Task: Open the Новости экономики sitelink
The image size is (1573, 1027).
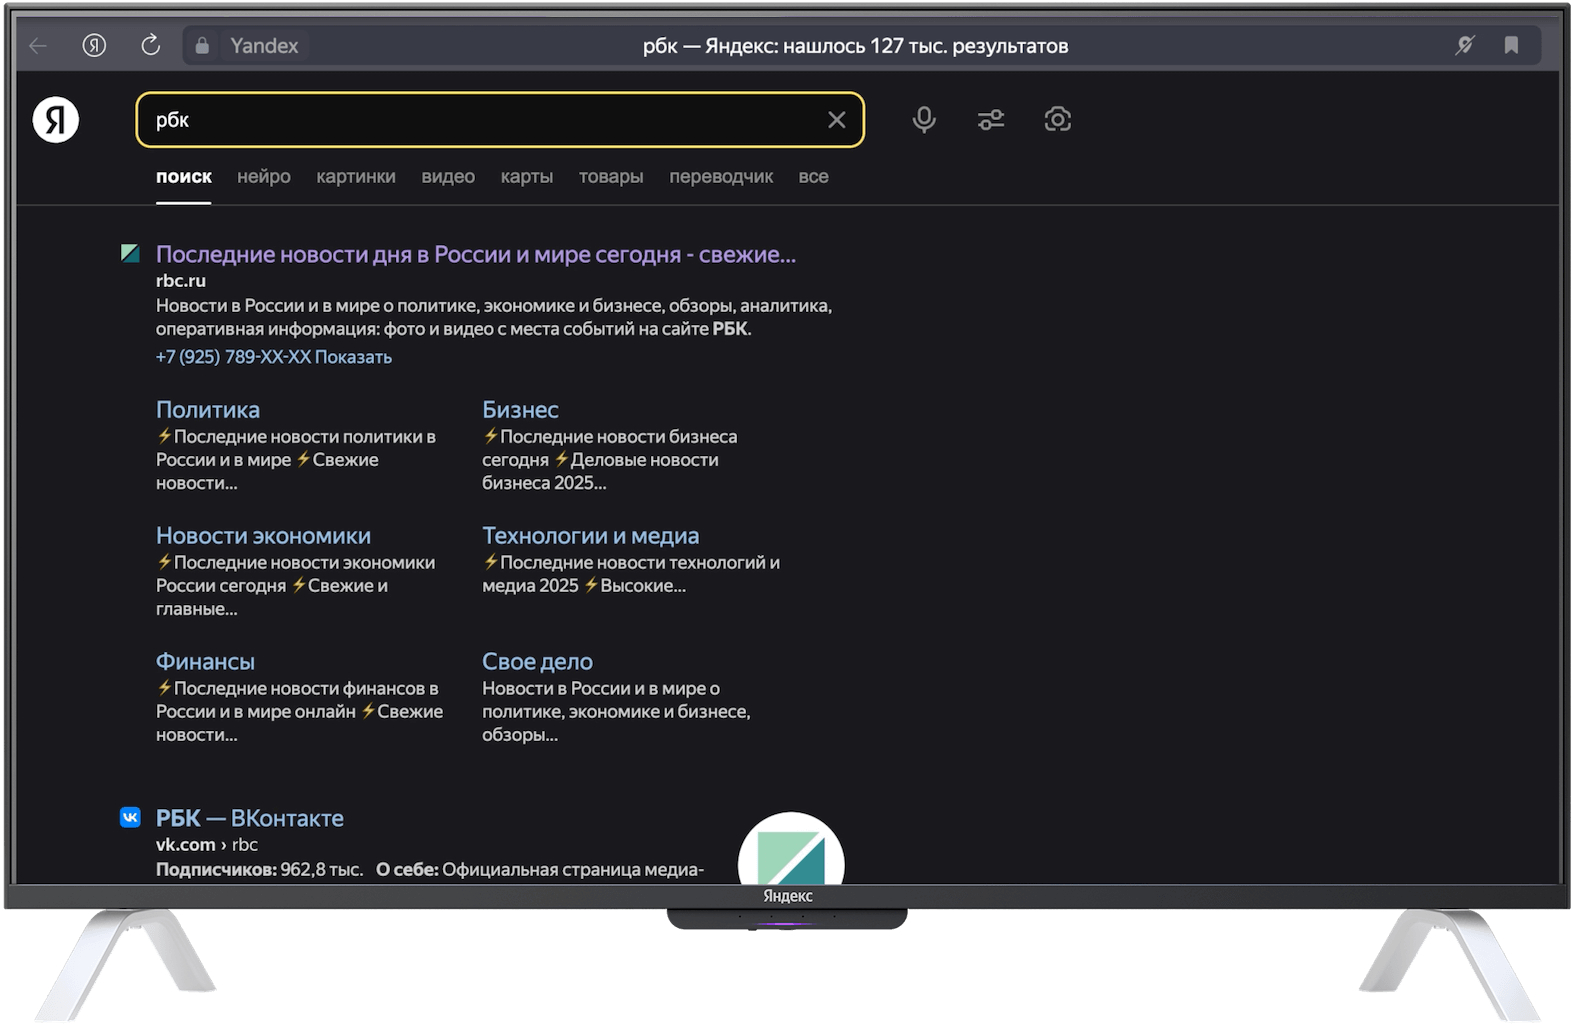Action: coord(263,536)
